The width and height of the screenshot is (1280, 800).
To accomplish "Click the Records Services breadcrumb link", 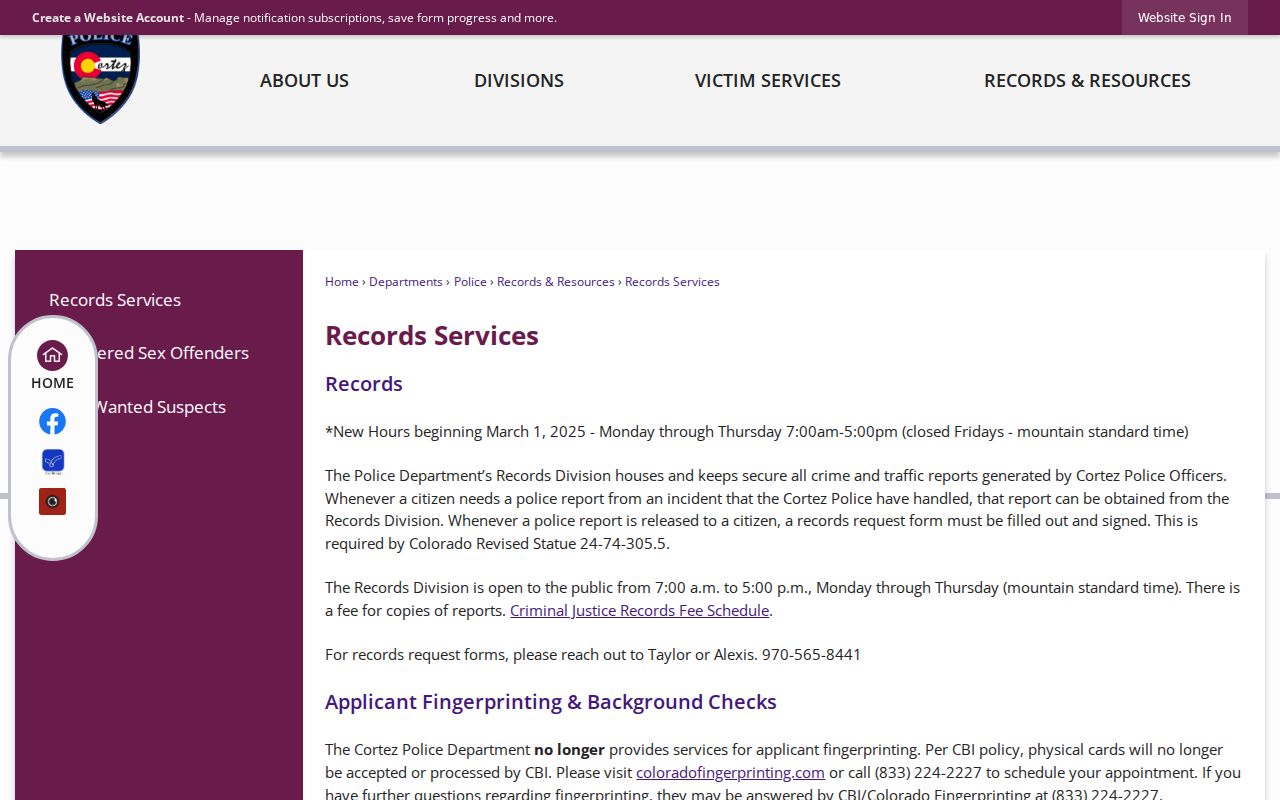I will click(672, 282).
